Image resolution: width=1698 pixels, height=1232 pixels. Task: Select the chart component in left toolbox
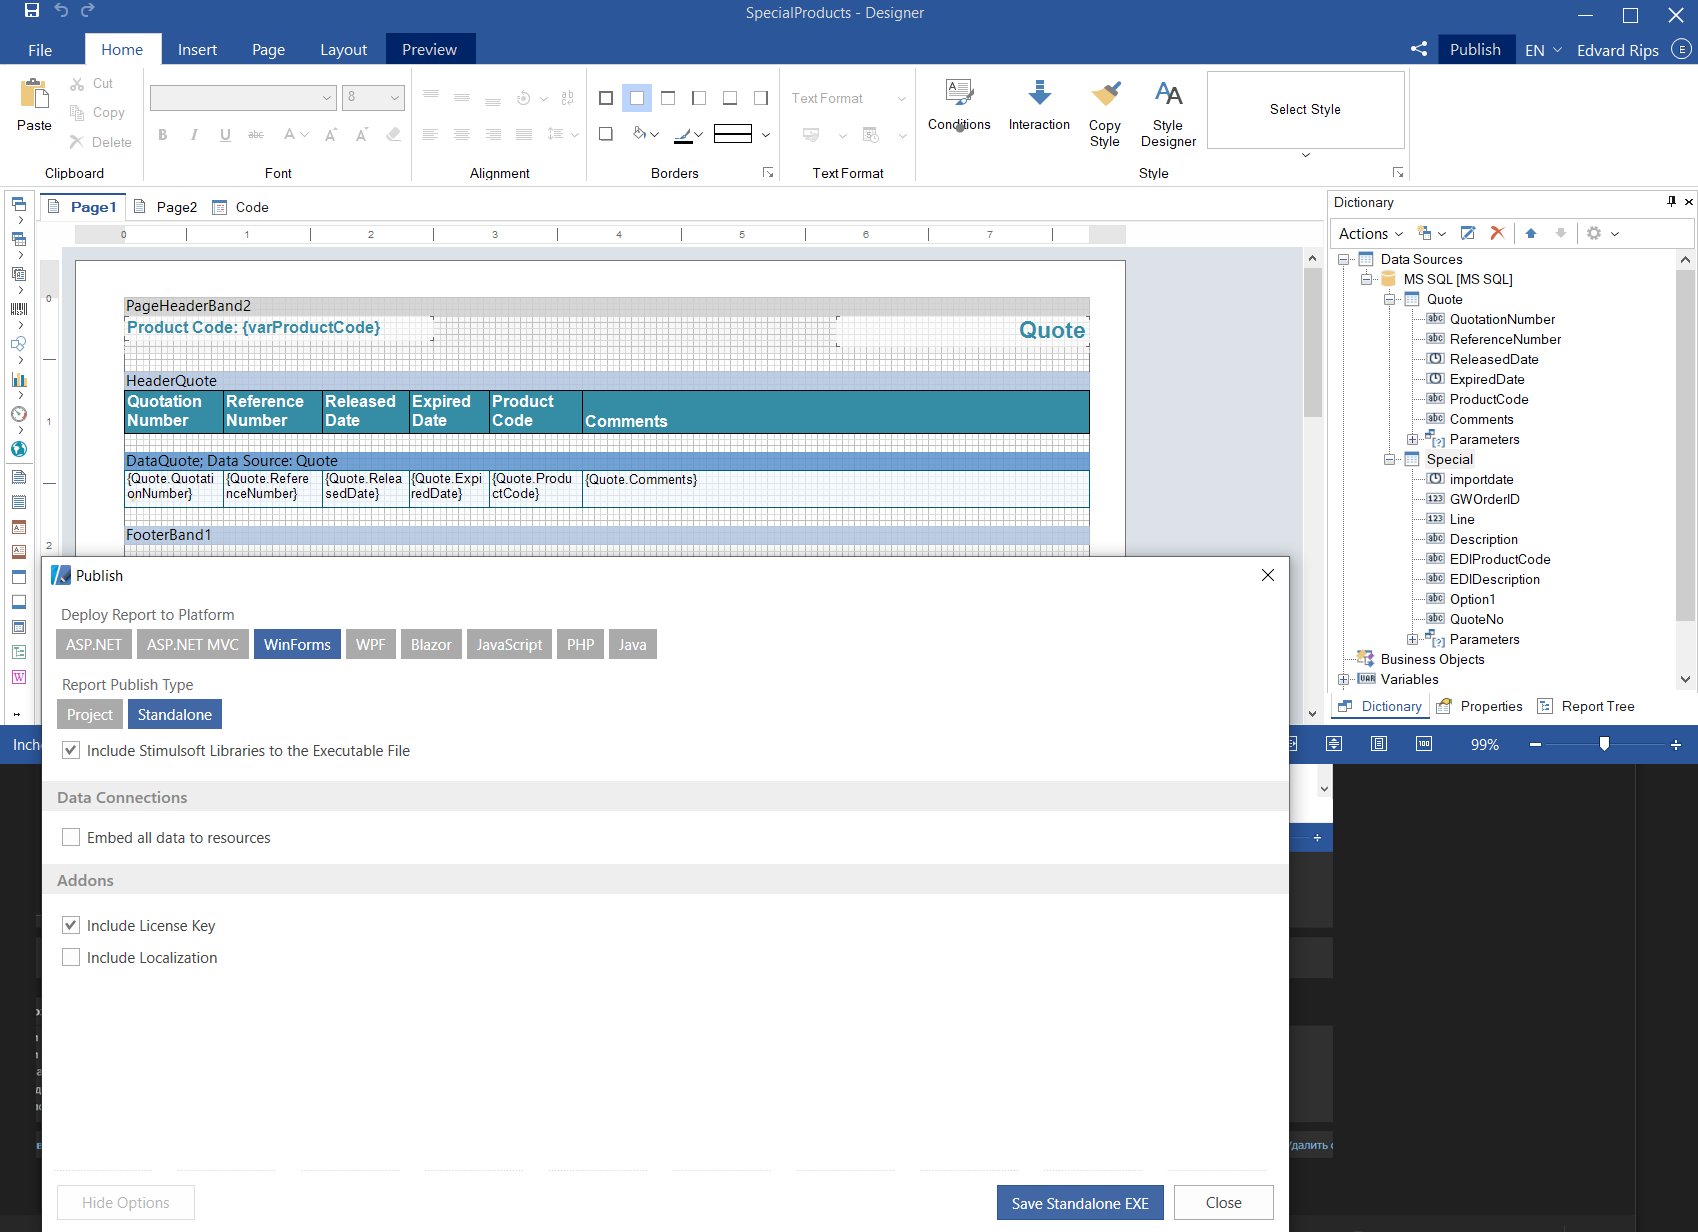click(18, 380)
